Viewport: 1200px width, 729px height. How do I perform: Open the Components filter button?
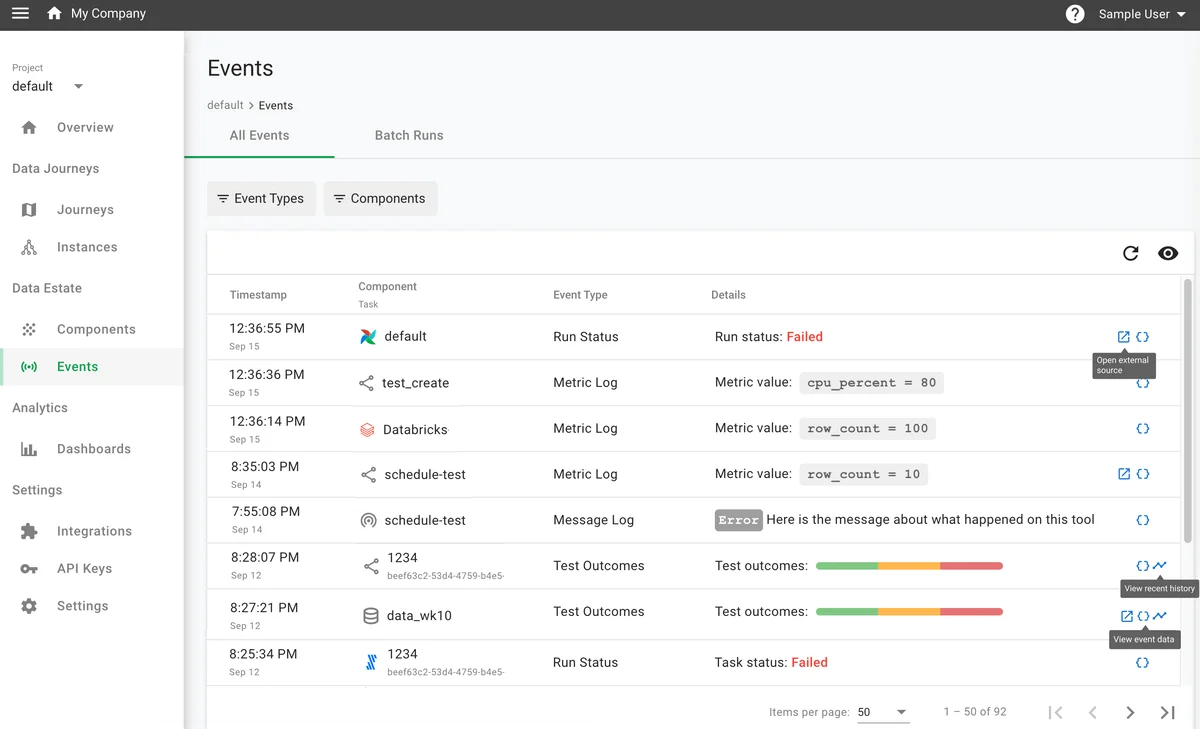click(380, 198)
